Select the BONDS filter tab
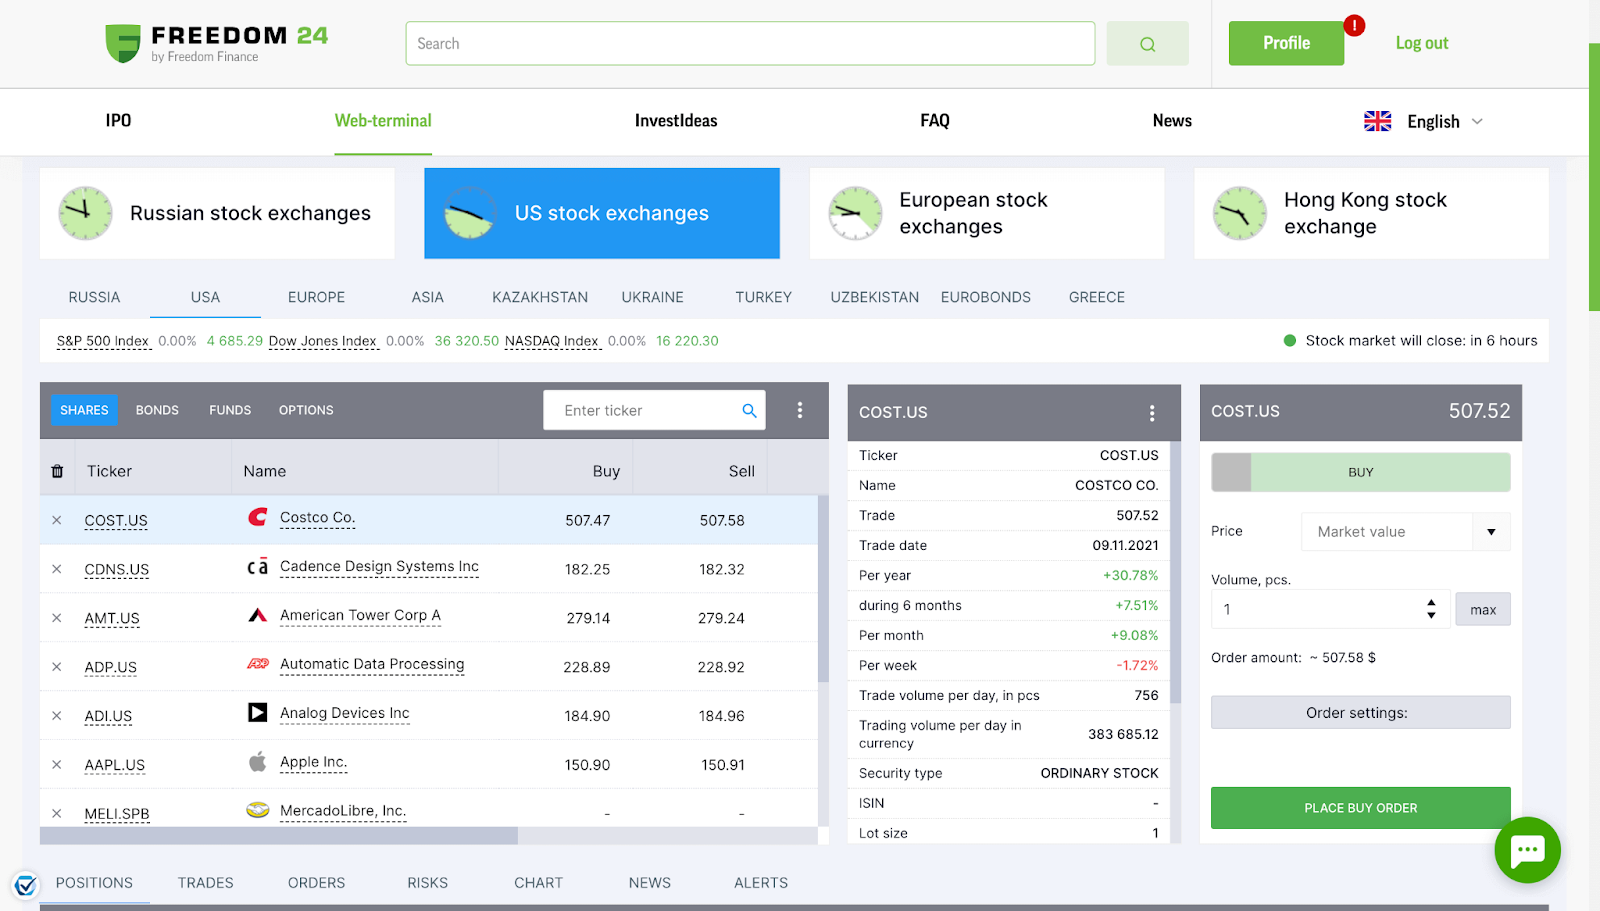The image size is (1600, 911). click(x=157, y=410)
